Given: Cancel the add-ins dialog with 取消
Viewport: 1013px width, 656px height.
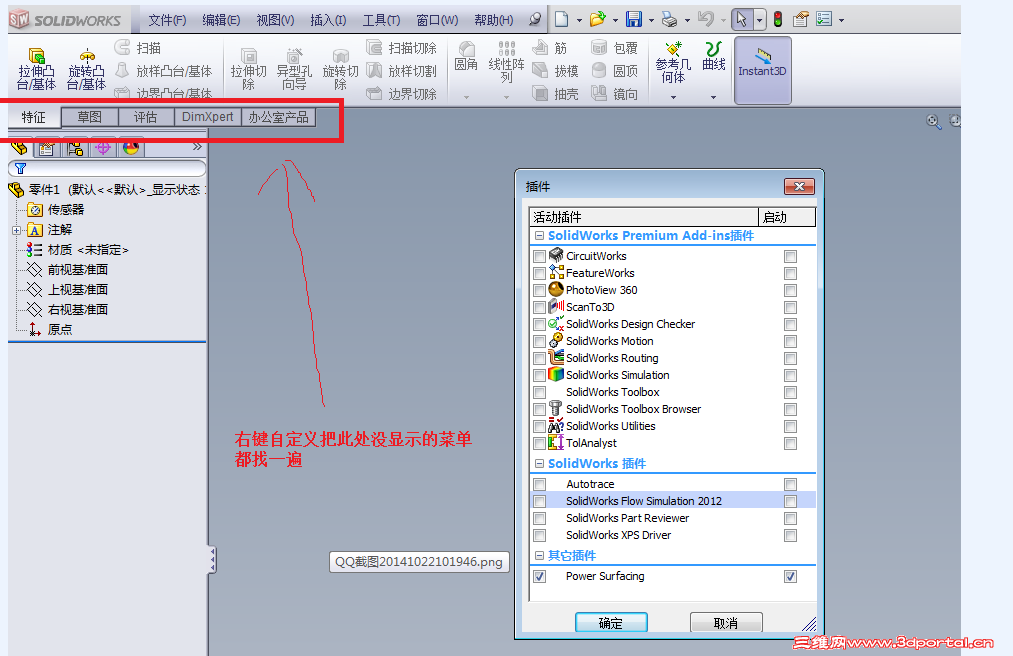Looking at the screenshot, I should (x=726, y=623).
